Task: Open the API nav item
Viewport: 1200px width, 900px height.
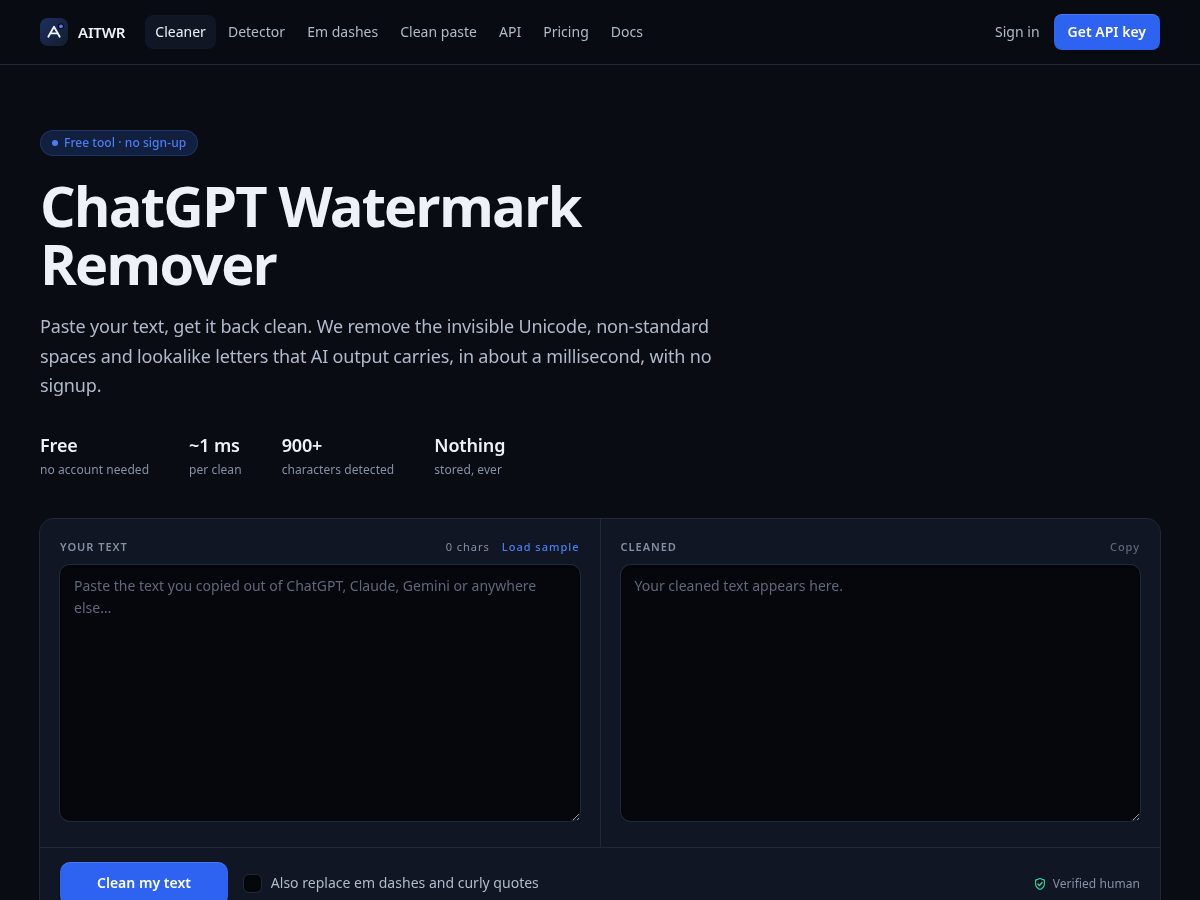Action: pos(510,32)
